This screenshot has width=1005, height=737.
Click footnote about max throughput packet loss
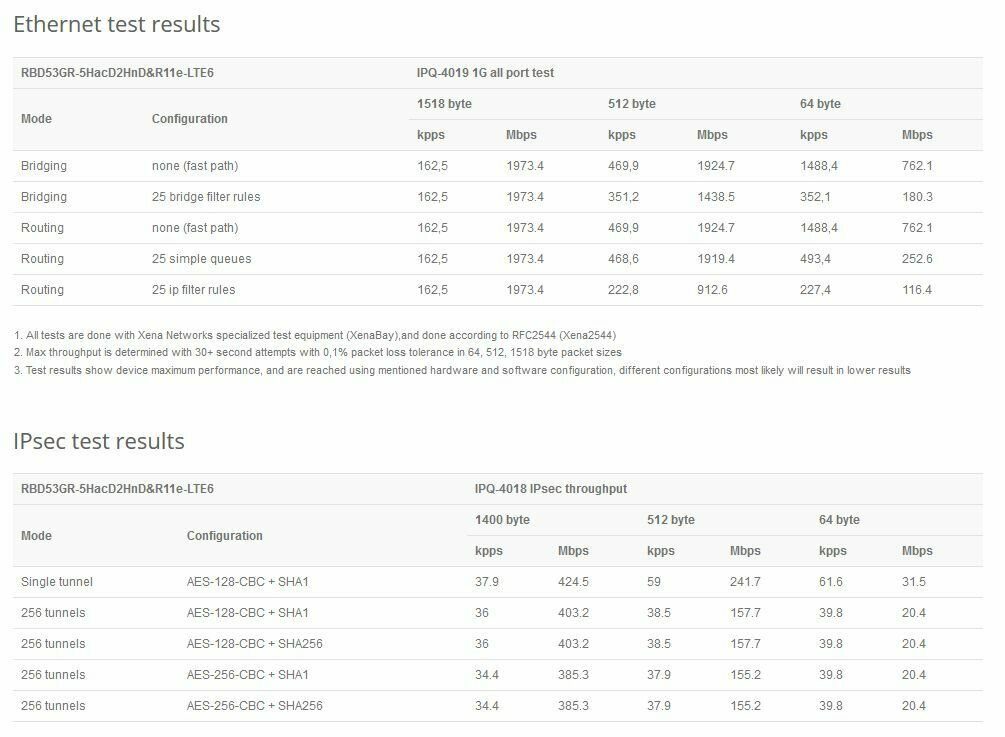point(318,352)
